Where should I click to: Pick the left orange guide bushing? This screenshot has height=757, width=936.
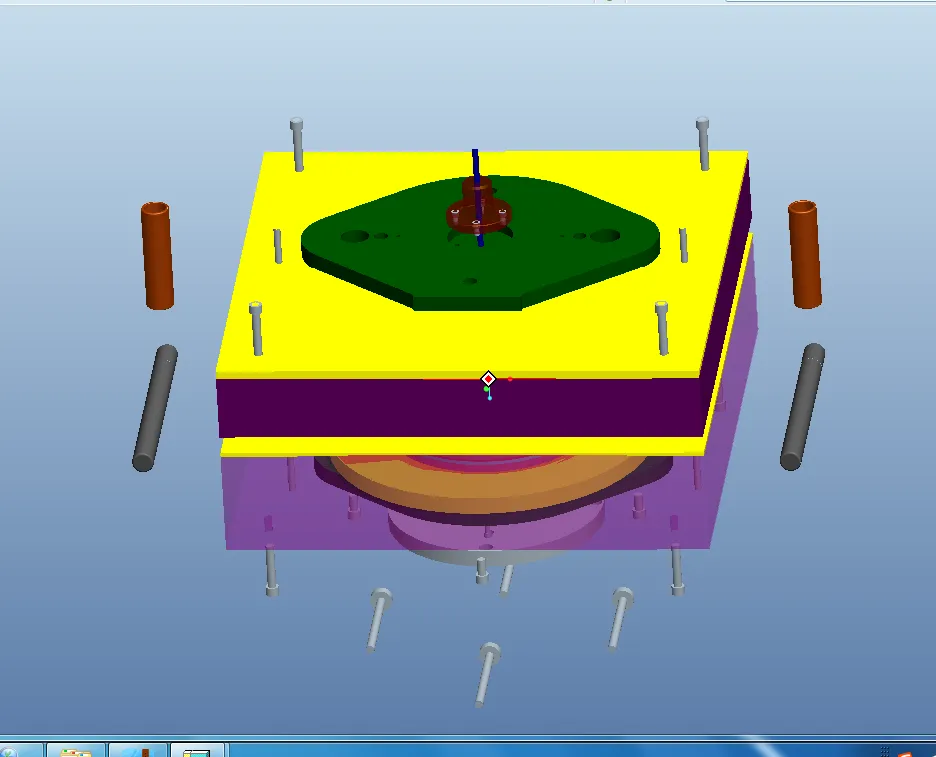pyautogui.click(x=158, y=256)
